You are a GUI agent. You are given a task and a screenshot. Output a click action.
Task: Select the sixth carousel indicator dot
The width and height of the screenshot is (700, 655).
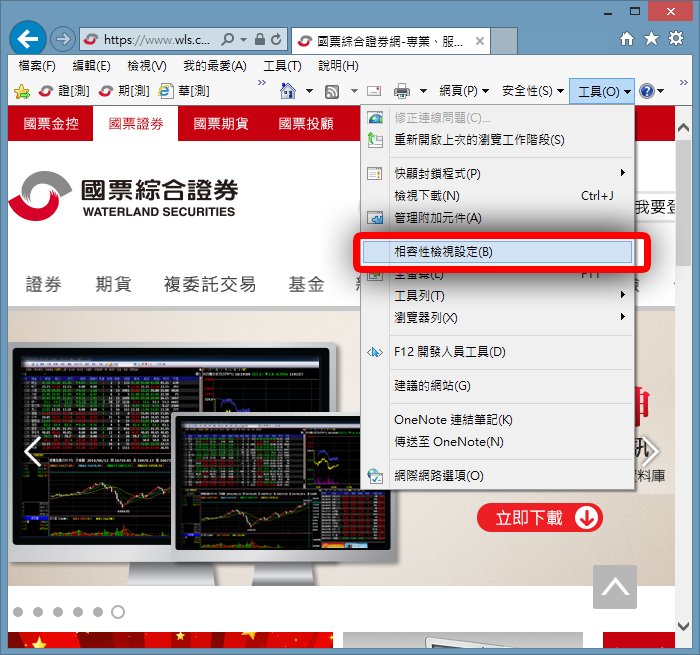coord(118,612)
